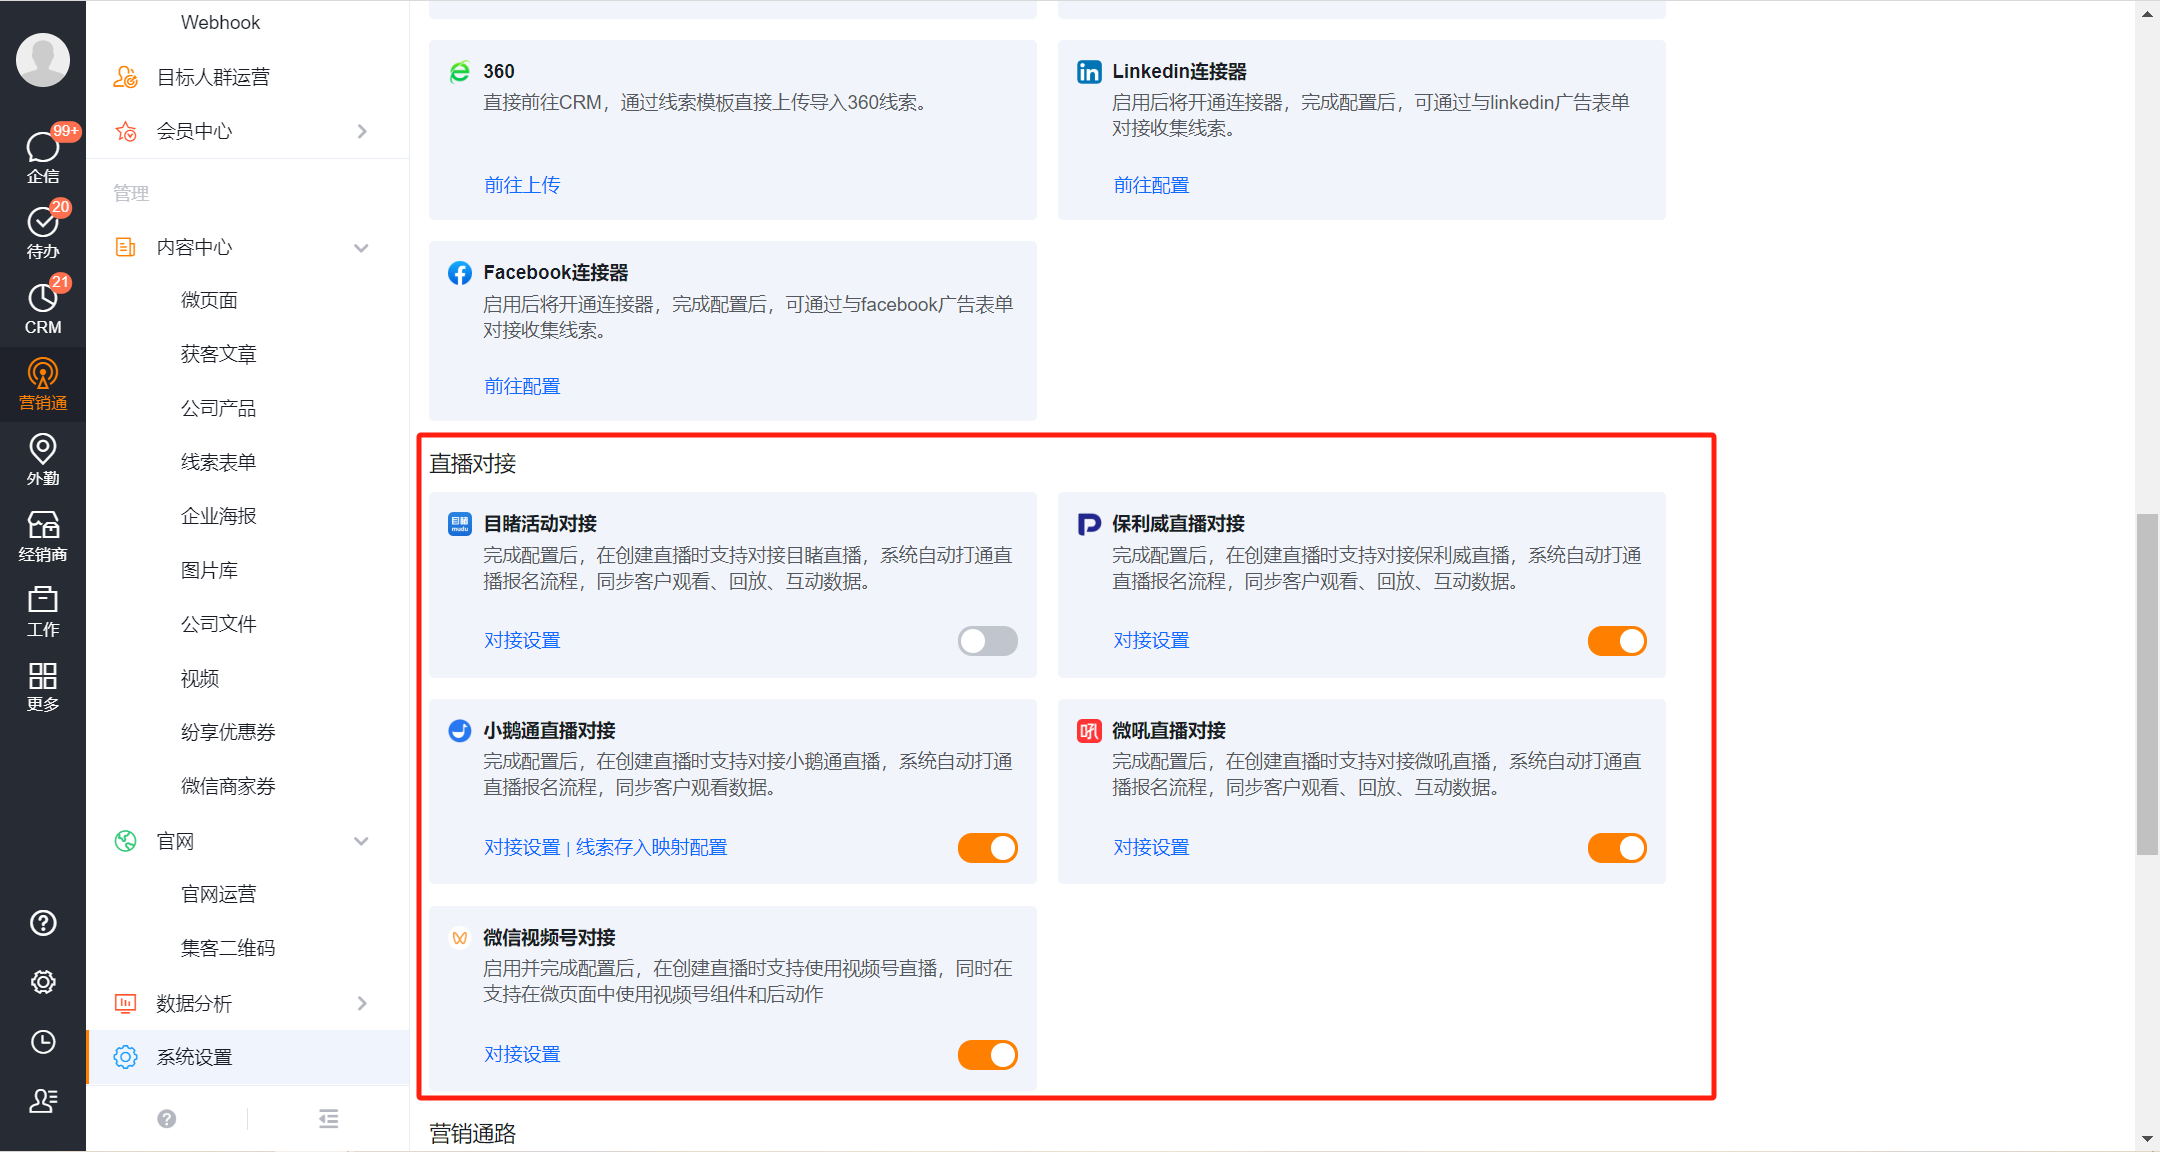Click the 微信视频号 logo icon
The width and height of the screenshot is (2160, 1152).
(x=460, y=938)
